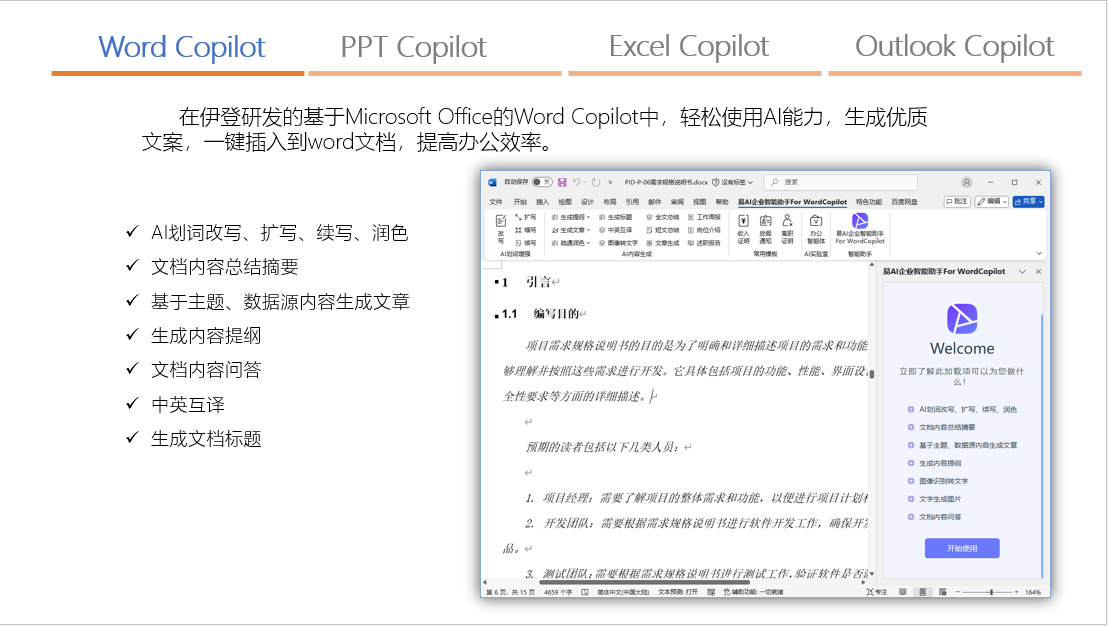Open the 审阅 Review ribbon tab

point(677,202)
